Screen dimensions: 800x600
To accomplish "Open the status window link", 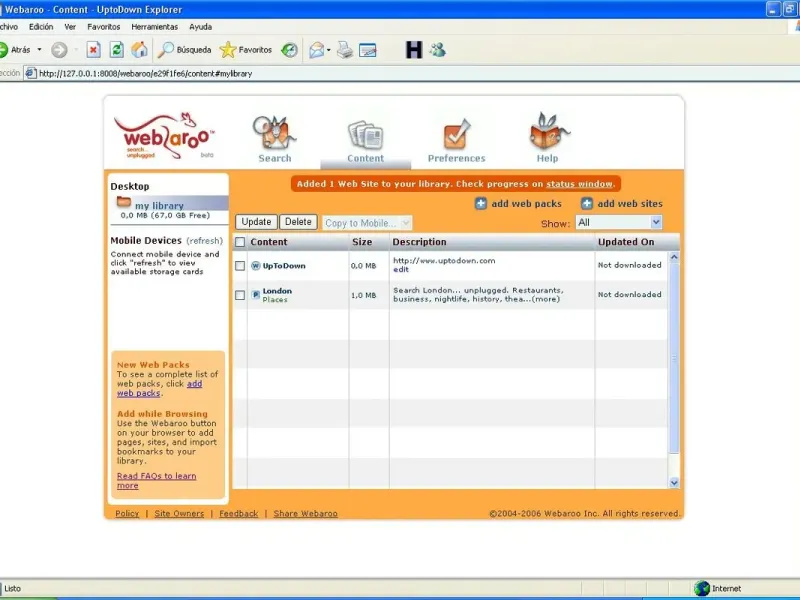I will [x=579, y=184].
